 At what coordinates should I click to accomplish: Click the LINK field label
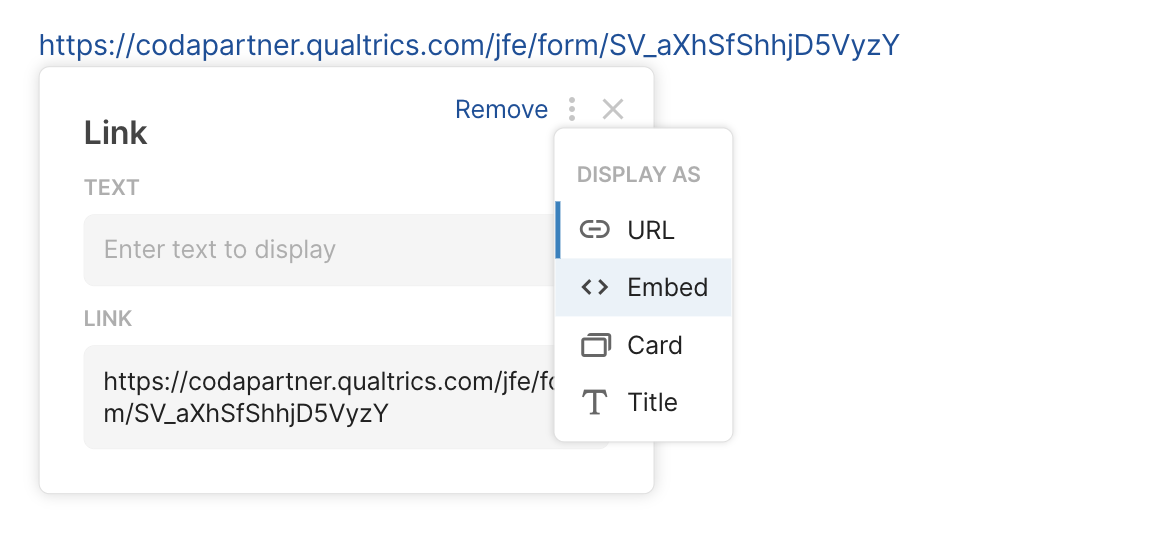(x=108, y=319)
